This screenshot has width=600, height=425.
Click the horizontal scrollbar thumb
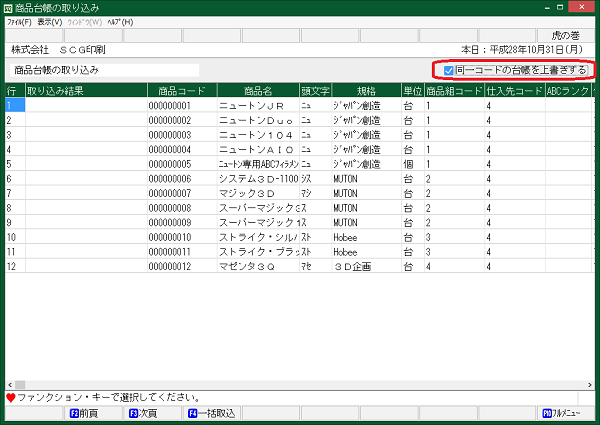[20, 384]
